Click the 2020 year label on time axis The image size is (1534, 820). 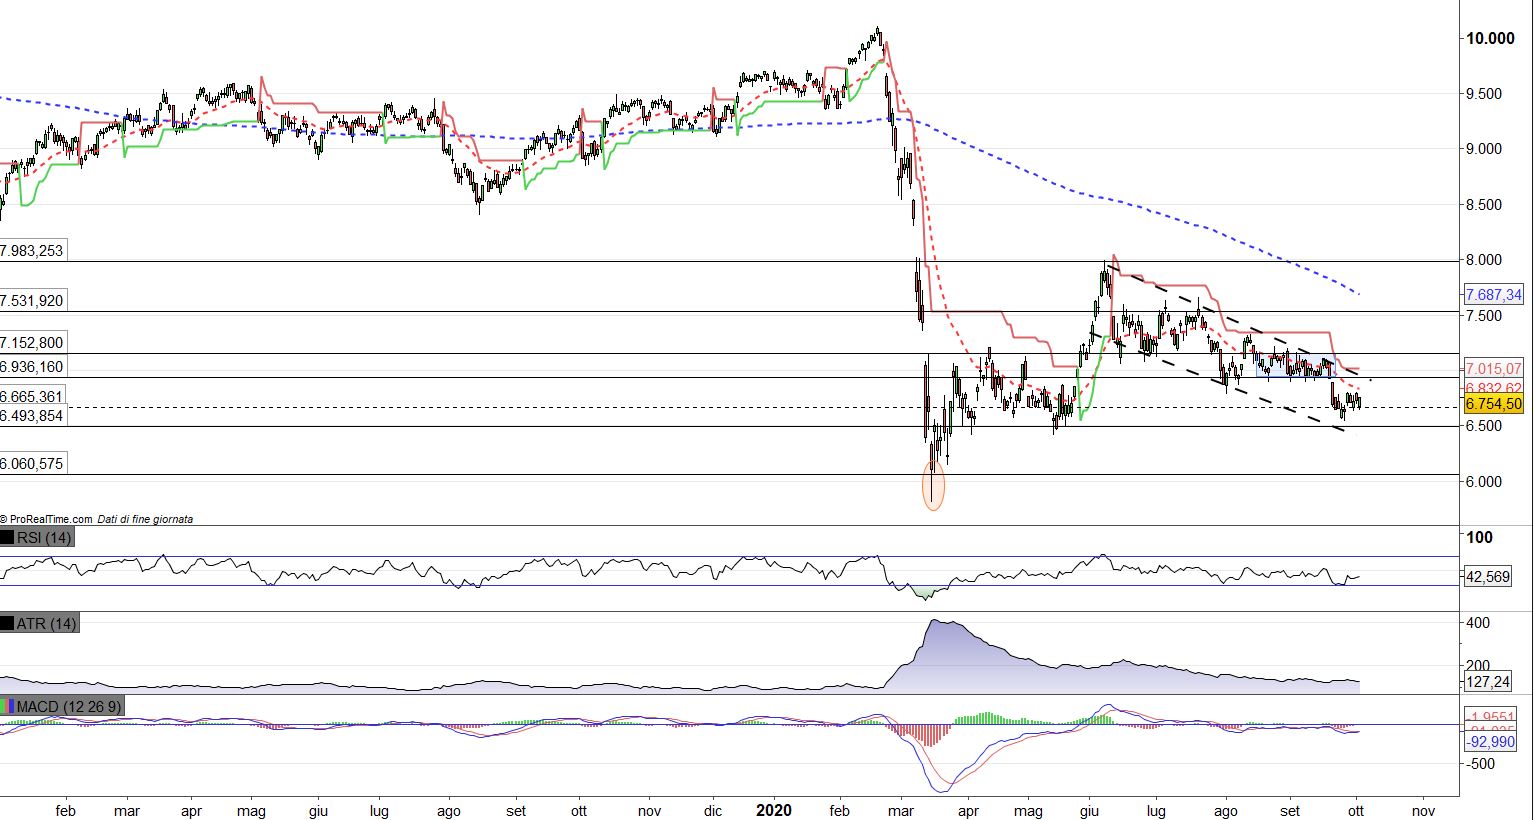coord(774,809)
